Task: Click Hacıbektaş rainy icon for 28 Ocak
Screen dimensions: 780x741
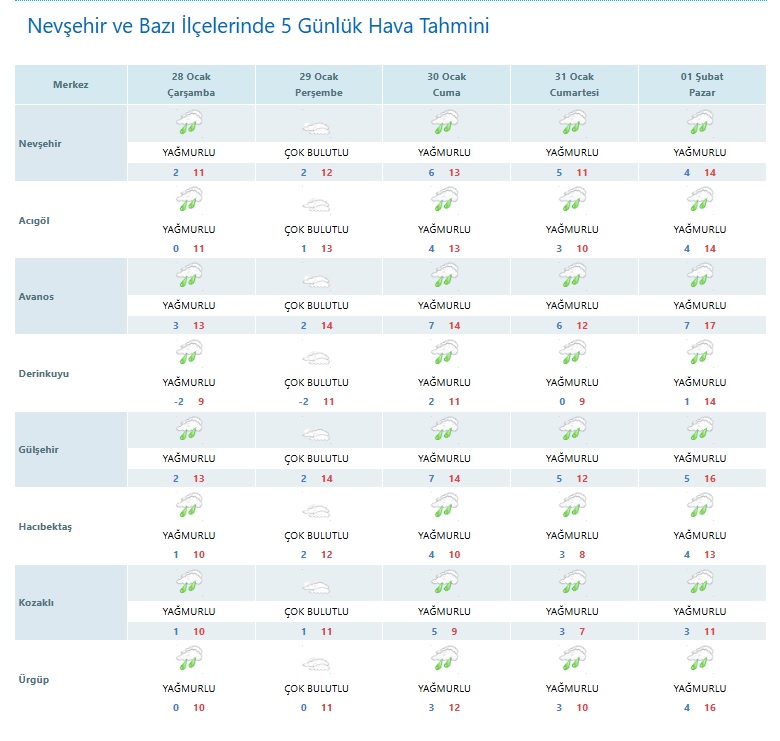Action: tap(189, 508)
